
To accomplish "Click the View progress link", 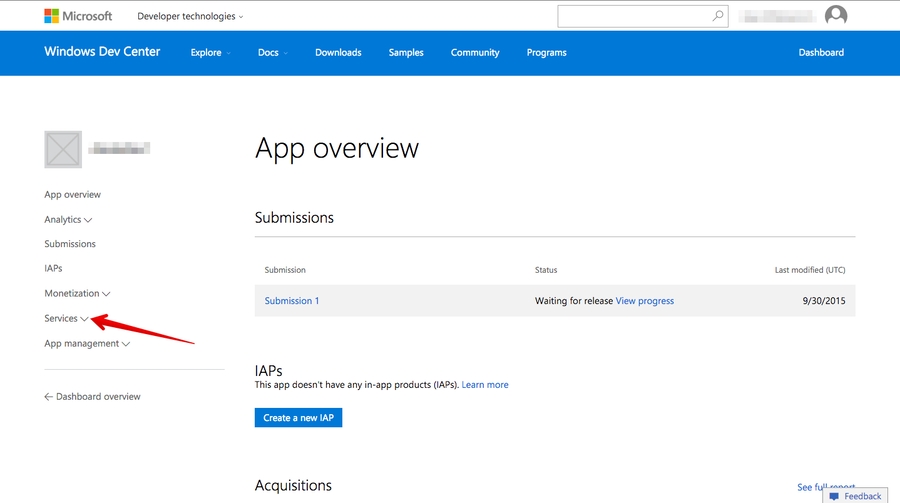I will point(644,301).
